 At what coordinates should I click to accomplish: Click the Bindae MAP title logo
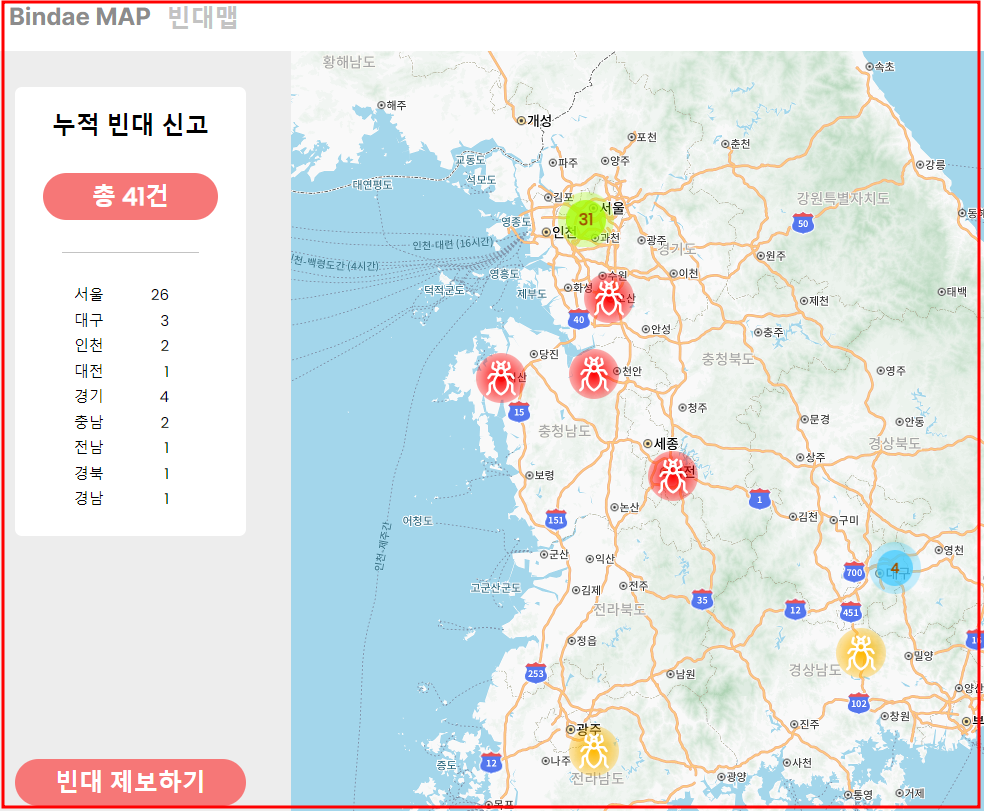[x=75, y=16]
